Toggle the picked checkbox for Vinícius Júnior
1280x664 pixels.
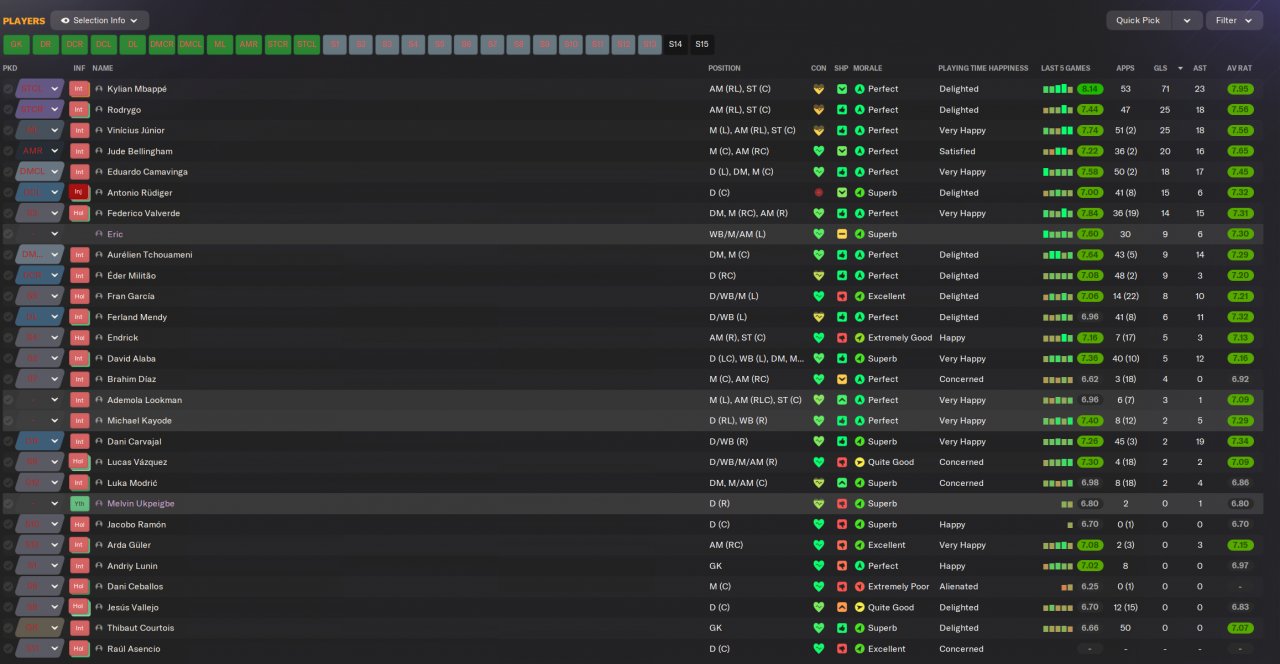pyautogui.click(x=8, y=130)
